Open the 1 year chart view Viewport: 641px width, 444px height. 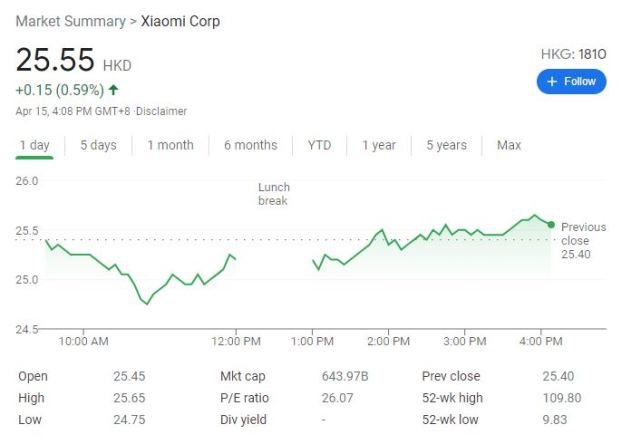pyautogui.click(x=379, y=145)
